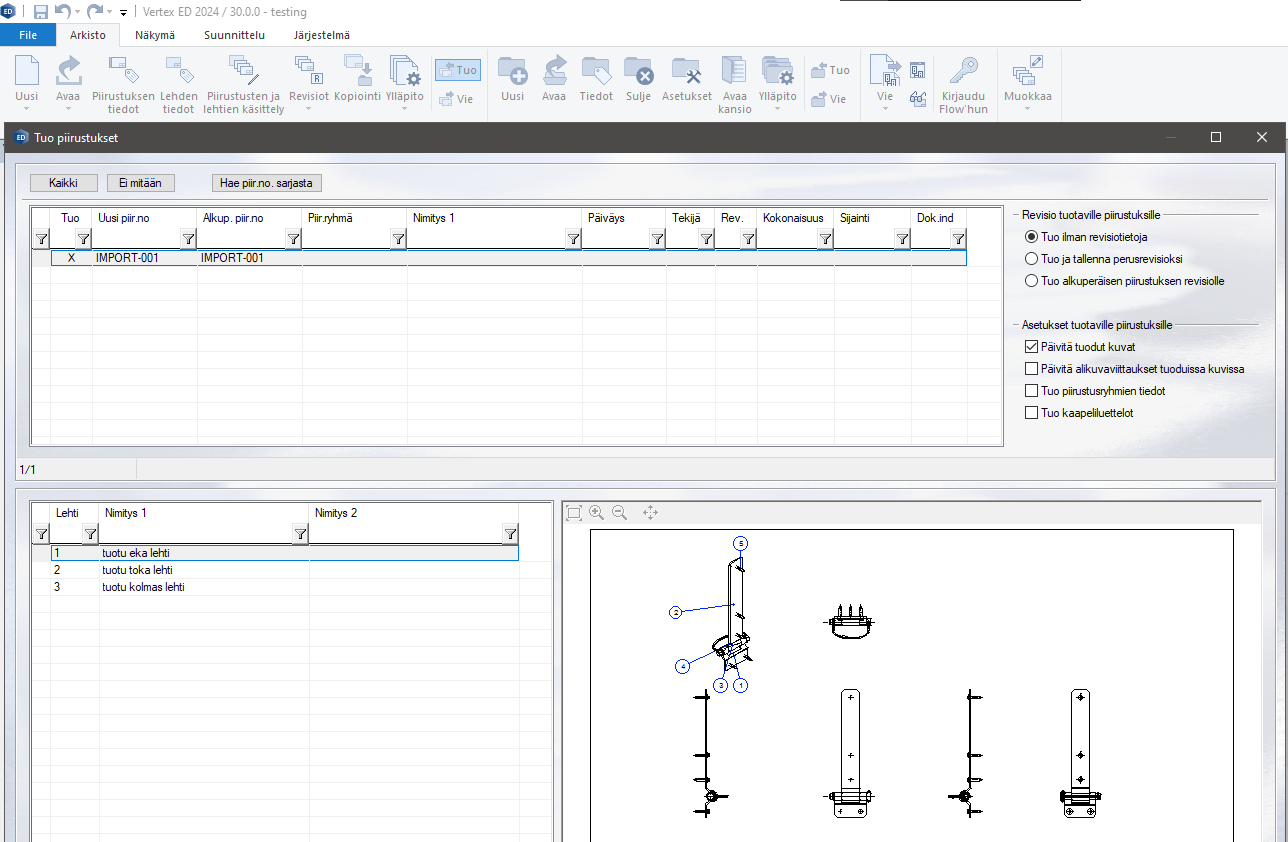Uncheck Päivitä tuodut kuvat checkbox

[1032, 347]
